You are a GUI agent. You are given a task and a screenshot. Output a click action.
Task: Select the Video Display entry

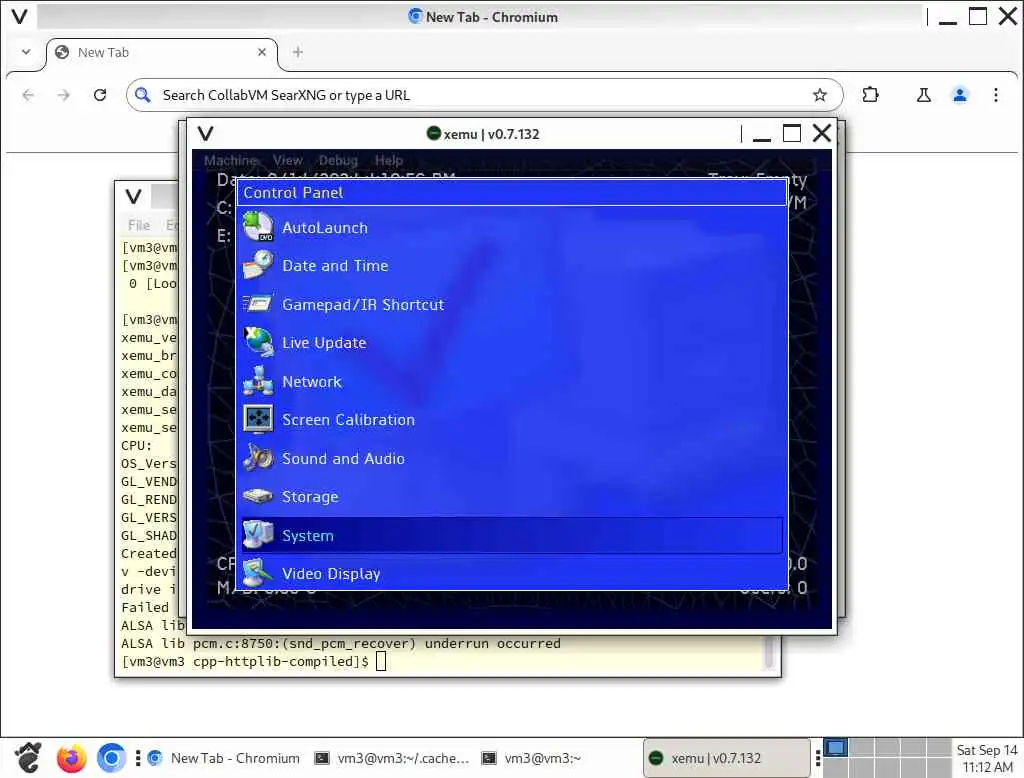click(x=512, y=574)
